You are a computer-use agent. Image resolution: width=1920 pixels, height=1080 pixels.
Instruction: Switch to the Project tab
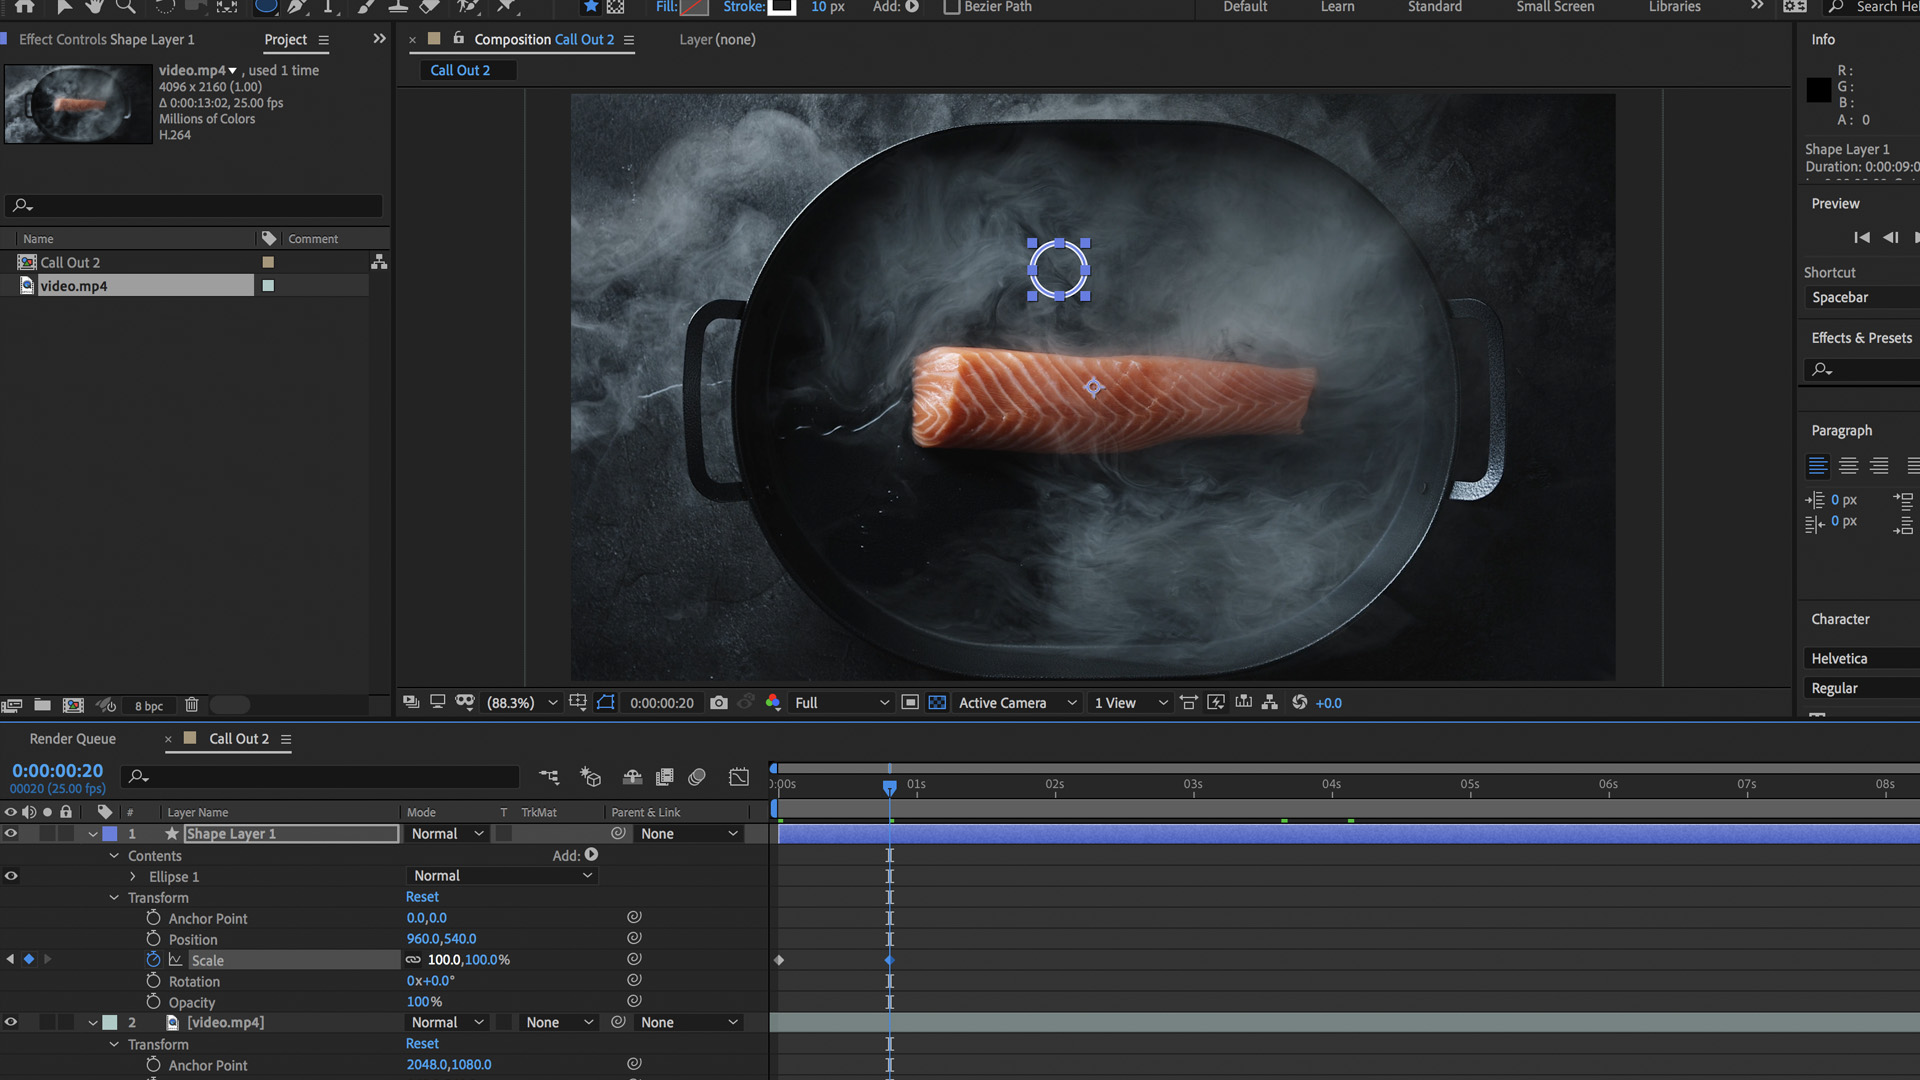point(284,39)
